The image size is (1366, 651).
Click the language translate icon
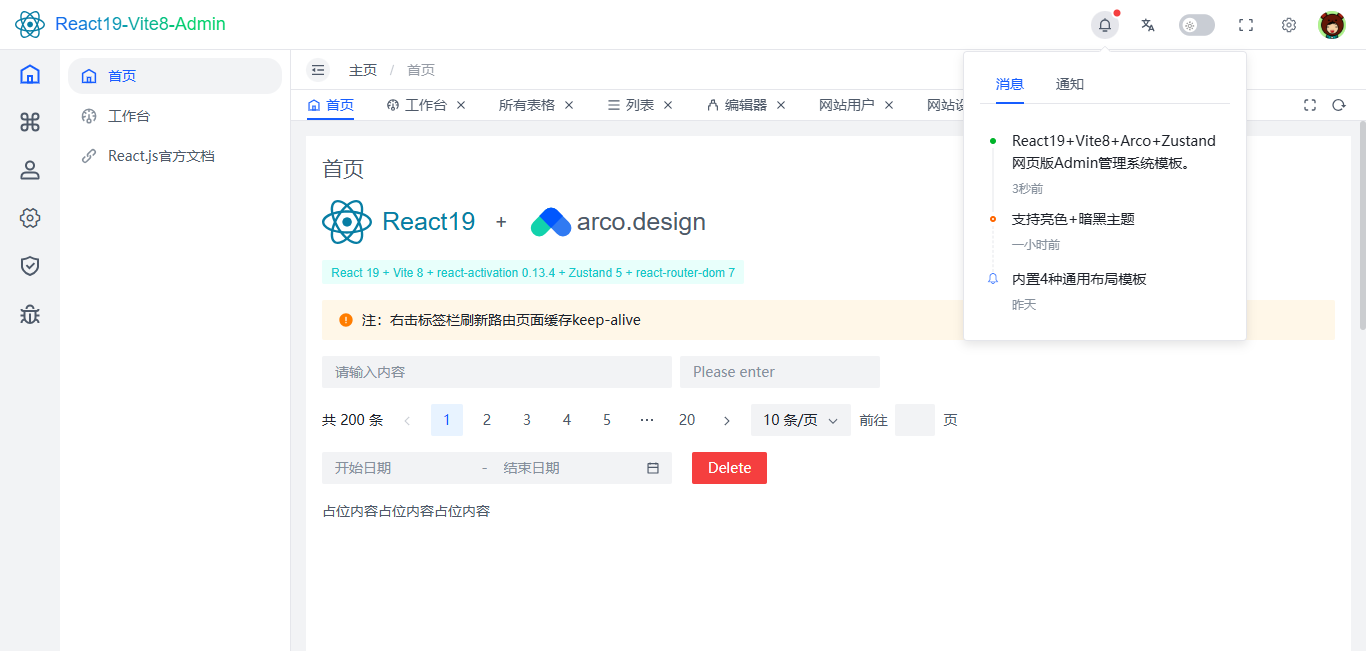(x=1148, y=25)
